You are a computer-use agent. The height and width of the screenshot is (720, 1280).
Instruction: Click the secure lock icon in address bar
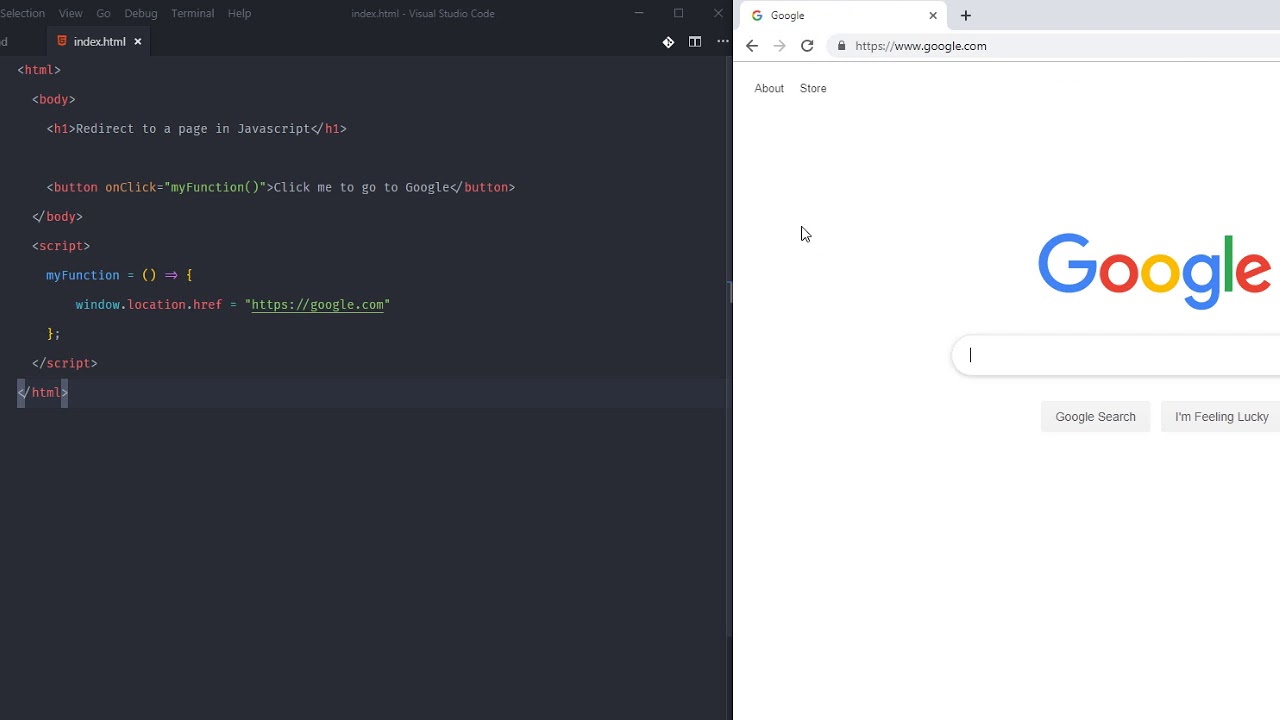(x=842, y=46)
